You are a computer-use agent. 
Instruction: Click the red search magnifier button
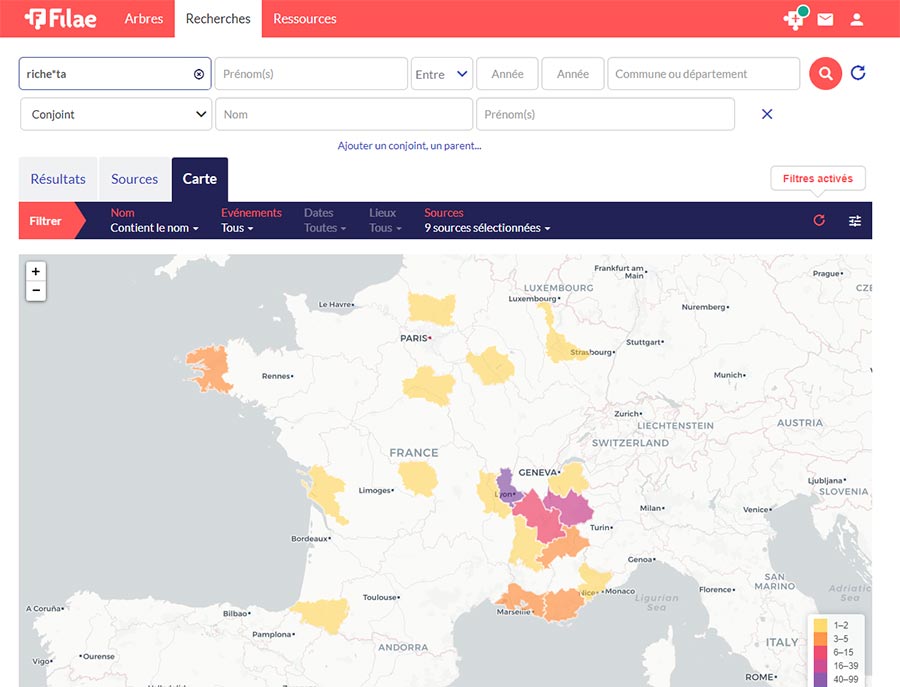pos(825,74)
